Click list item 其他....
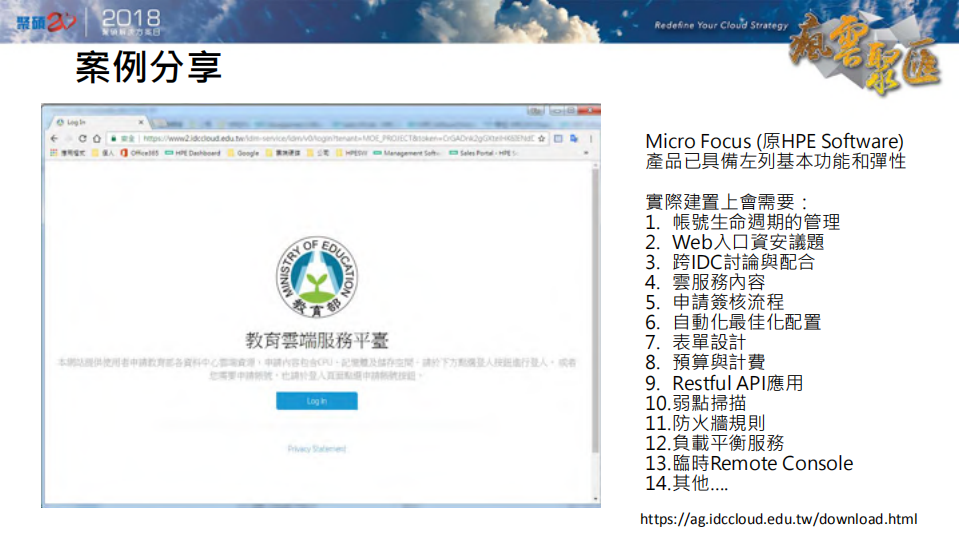The image size is (959, 539). pyautogui.click(x=700, y=483)
